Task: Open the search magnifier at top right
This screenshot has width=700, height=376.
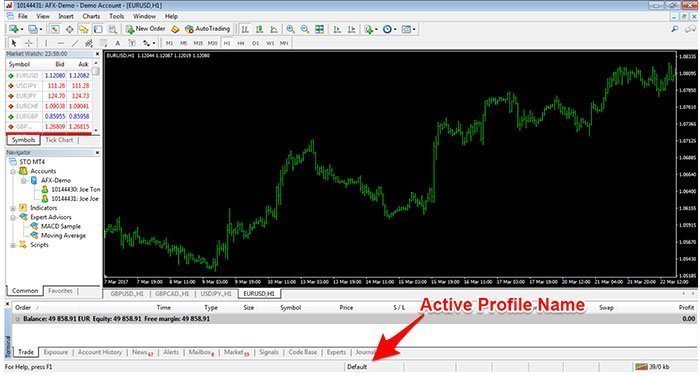Action: 675,29
